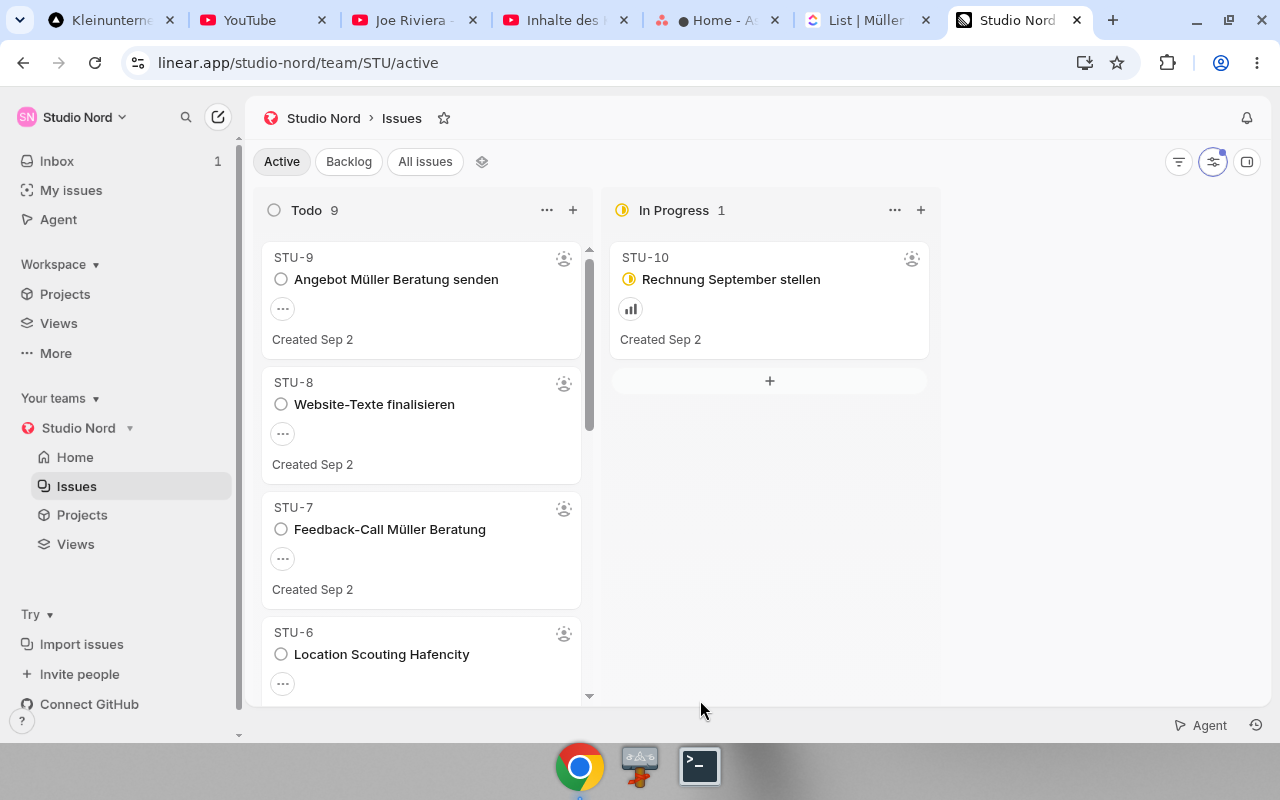Open the help question mark button
The height and width of the screenshot is (800, 1280).
click(x=21, y=720)
